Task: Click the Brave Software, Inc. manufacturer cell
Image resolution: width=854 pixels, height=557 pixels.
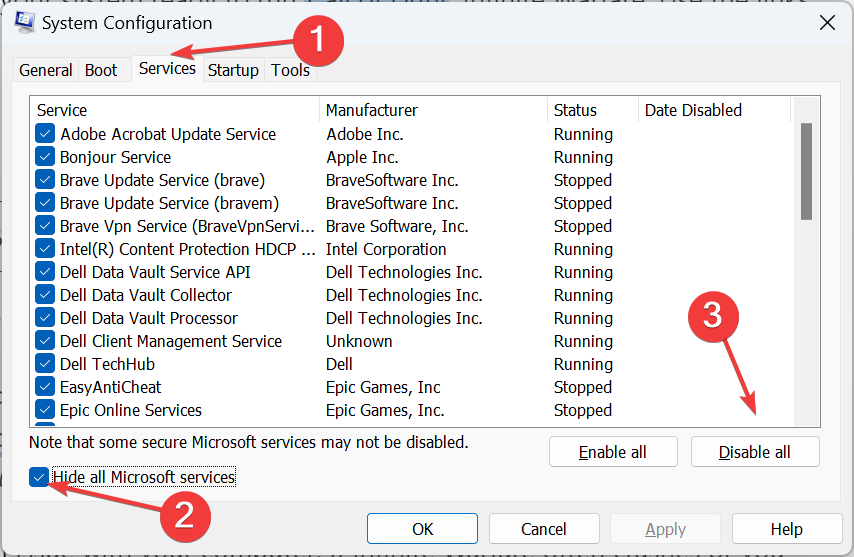Action: coord(397,226)
